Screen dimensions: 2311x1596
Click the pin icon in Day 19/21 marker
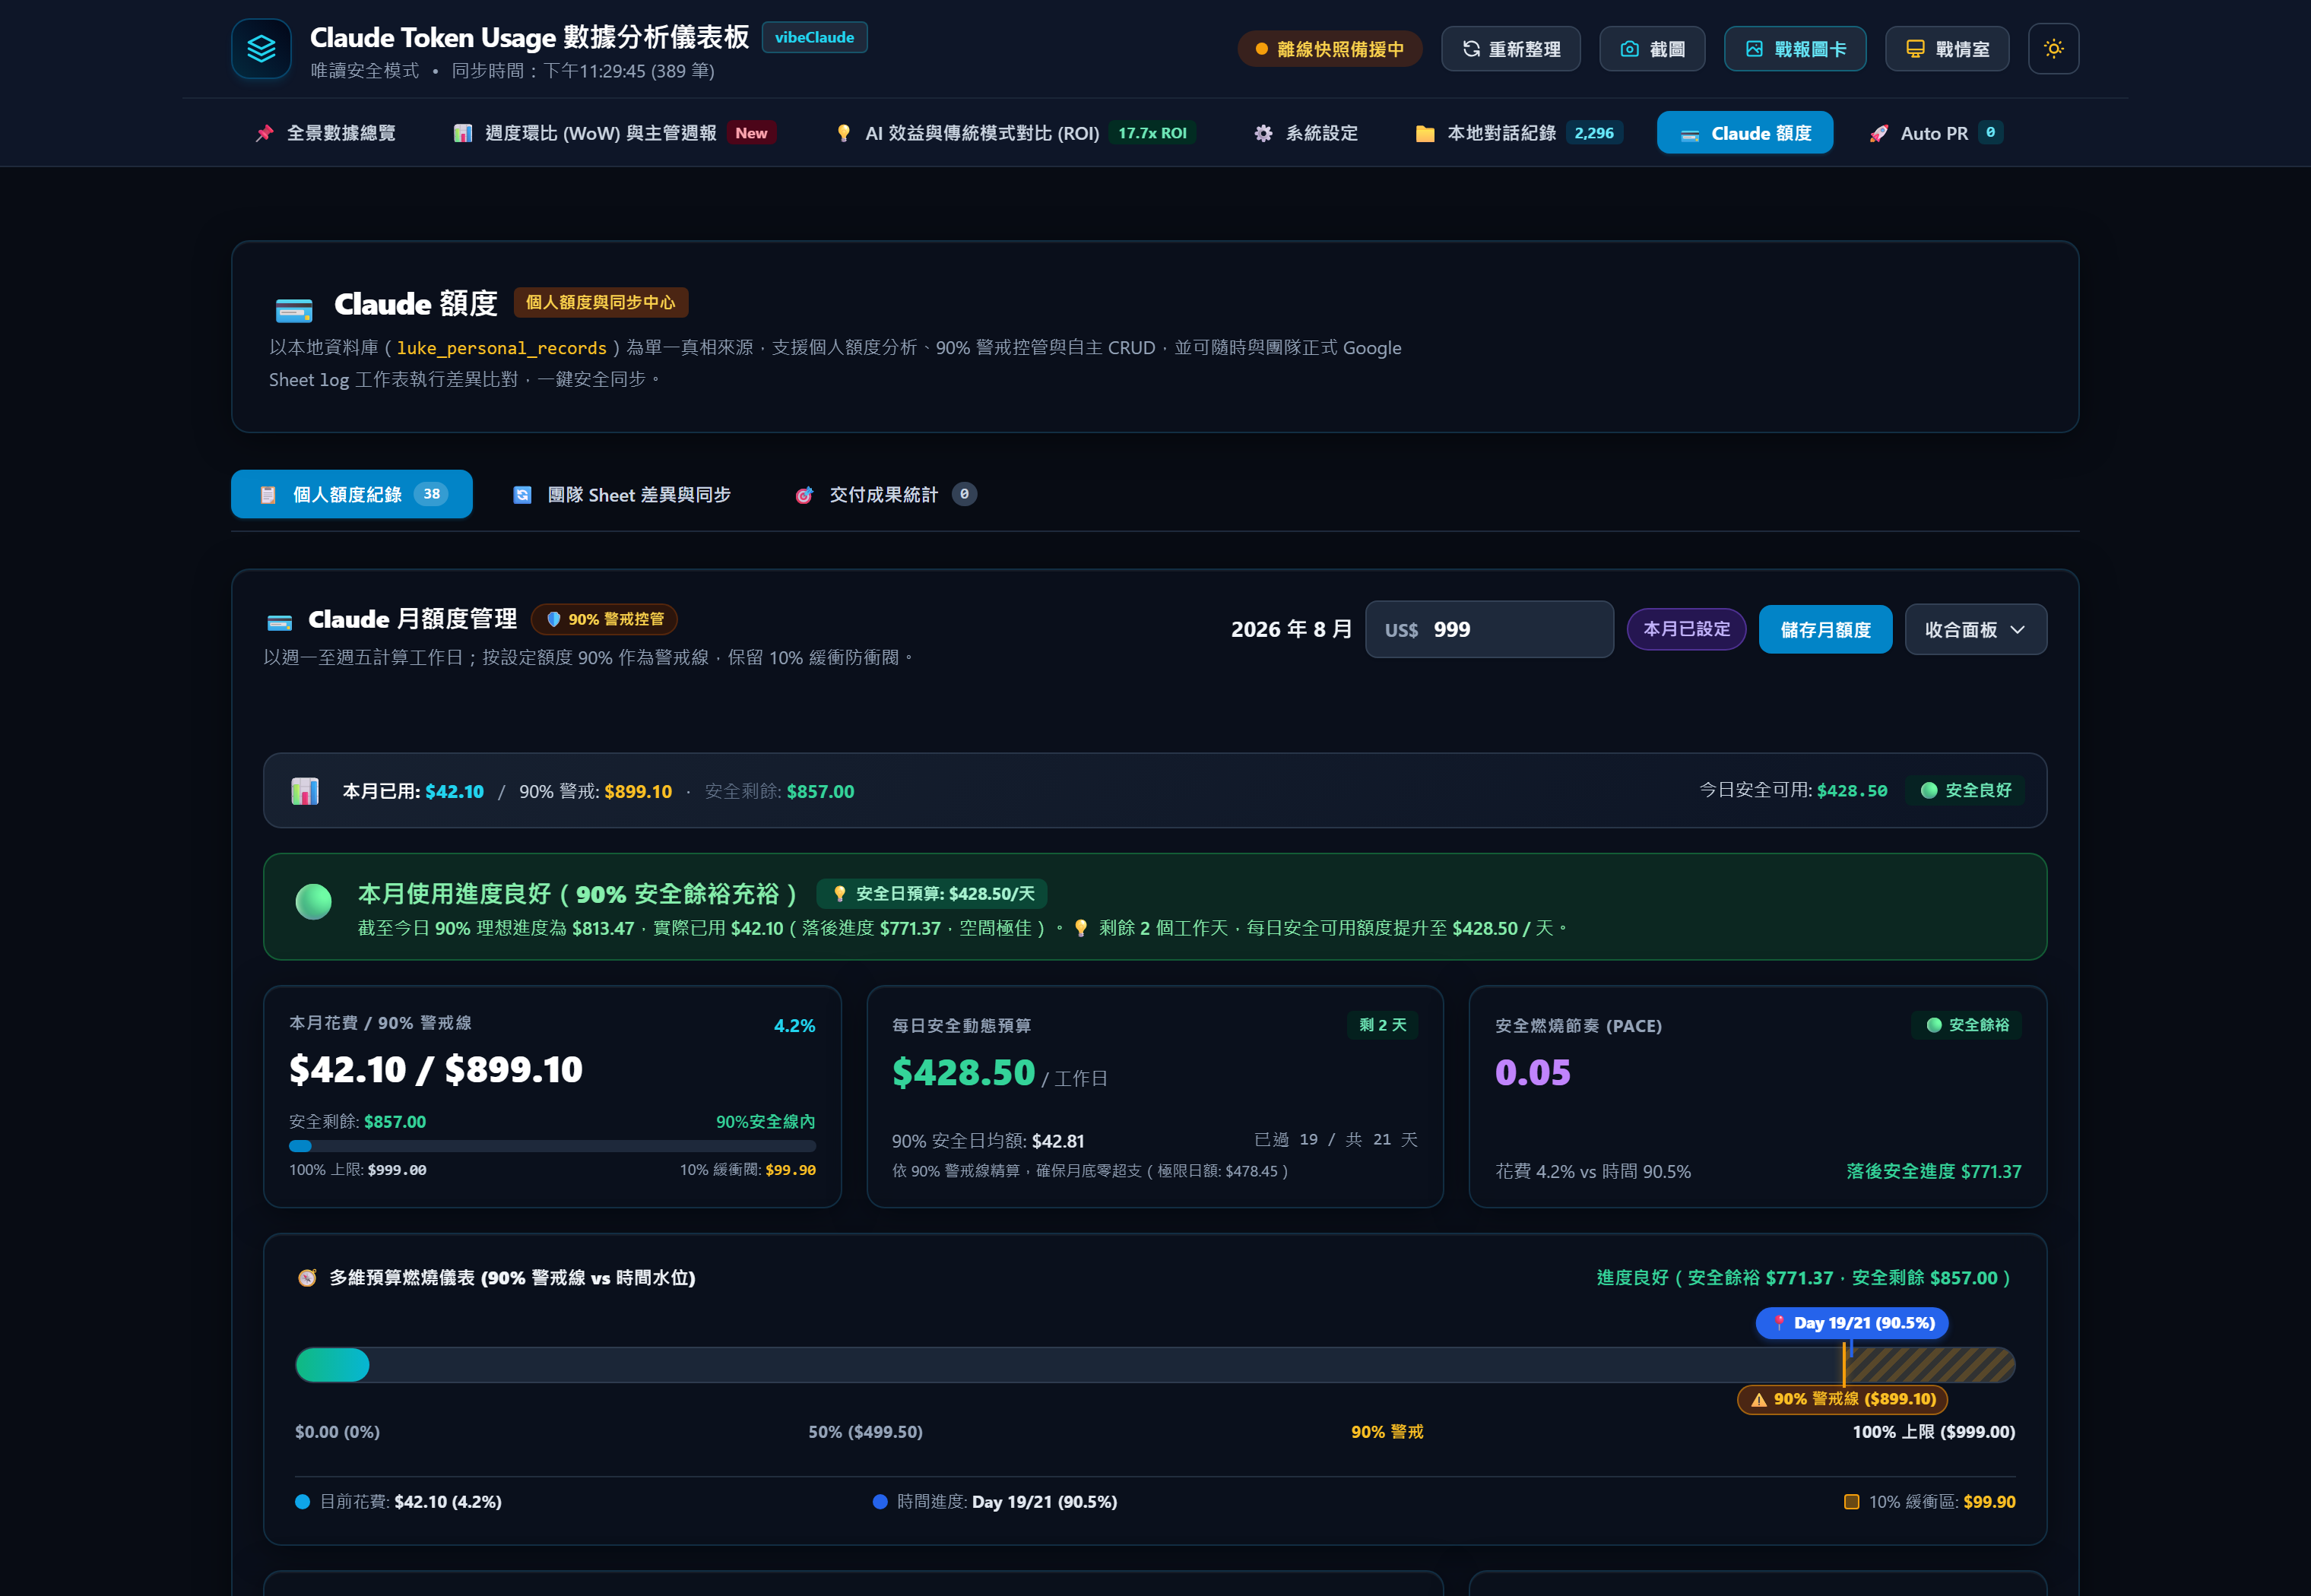pos(1779,1323)
